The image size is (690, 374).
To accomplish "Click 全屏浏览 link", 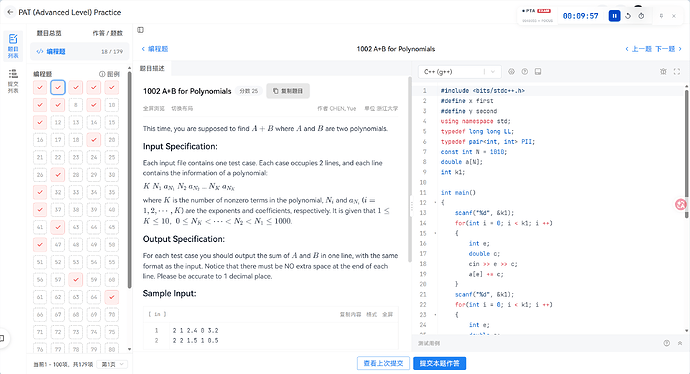I will (154, 108).
